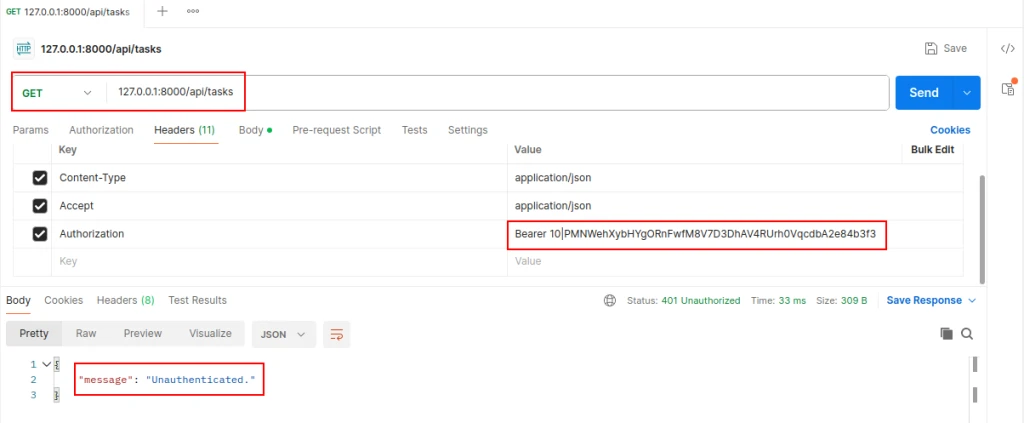Image resolution: width=1024 pixels, height=423 pixels.
Task: Click the plus icon to open new tab
Action: pos(163,11)
